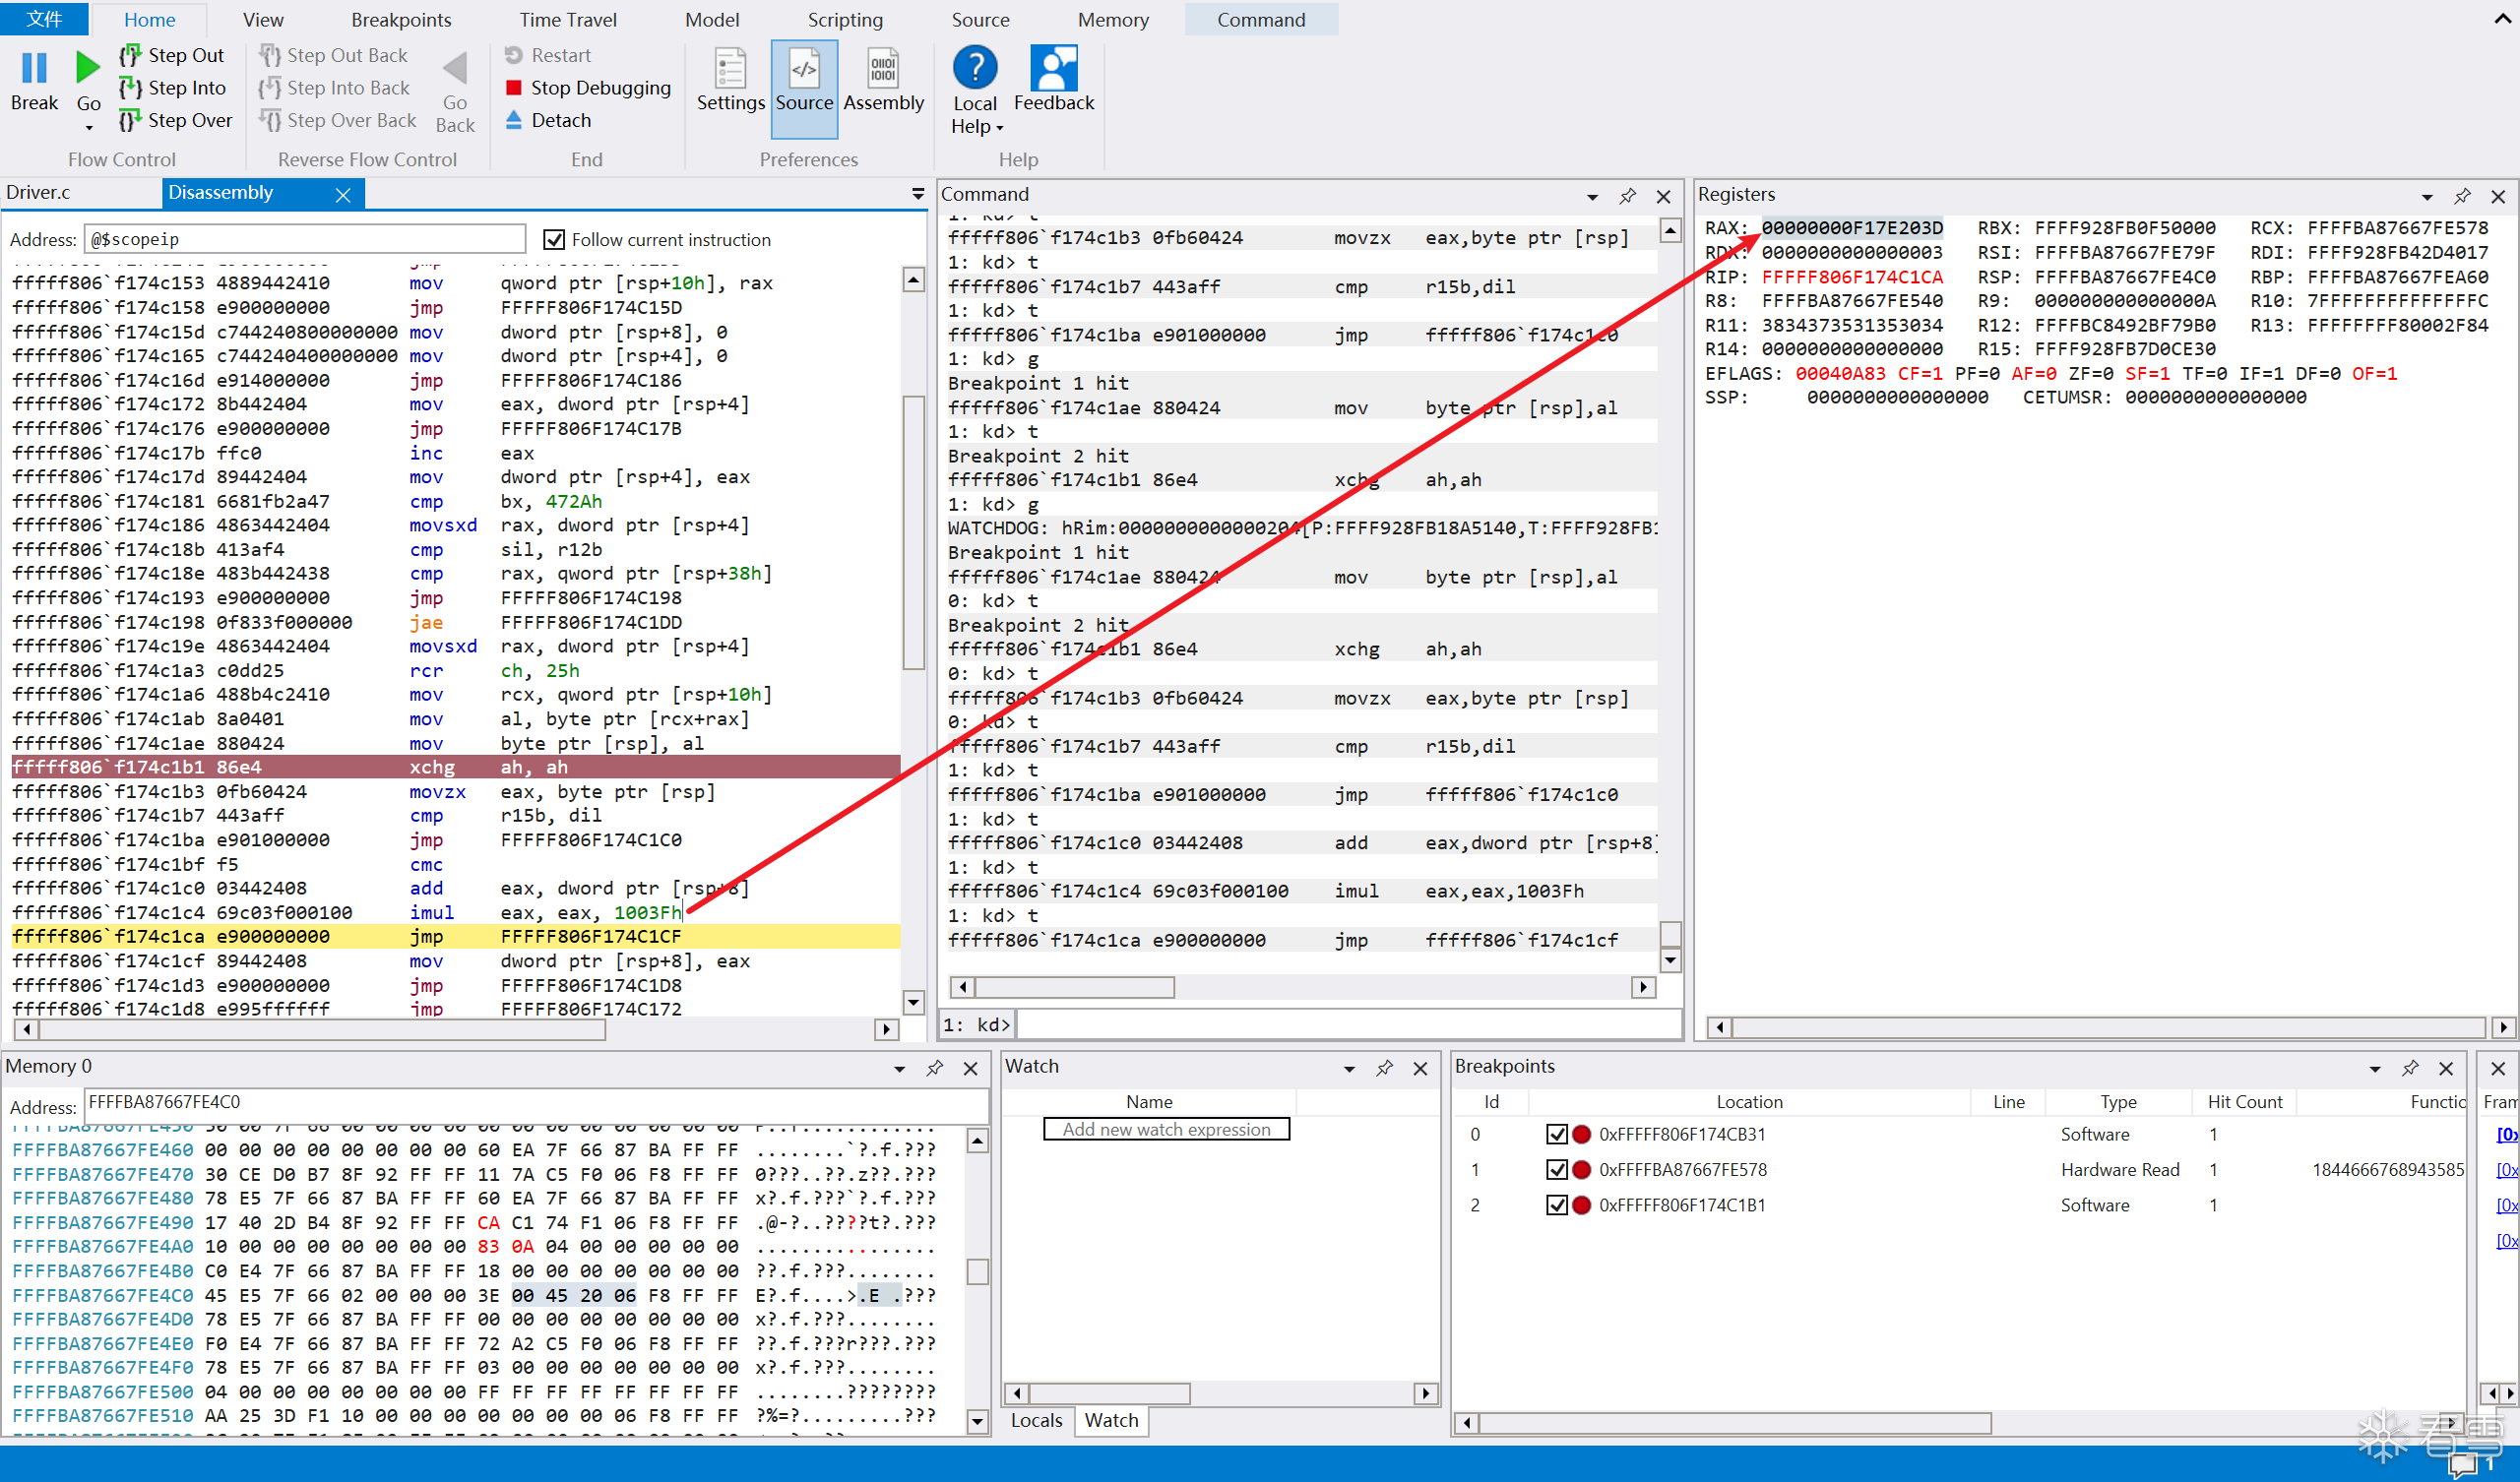Select the xchg ah, ah breakpoint line
This screenshot has width=2520, height=1482.
tap(456, 767)
